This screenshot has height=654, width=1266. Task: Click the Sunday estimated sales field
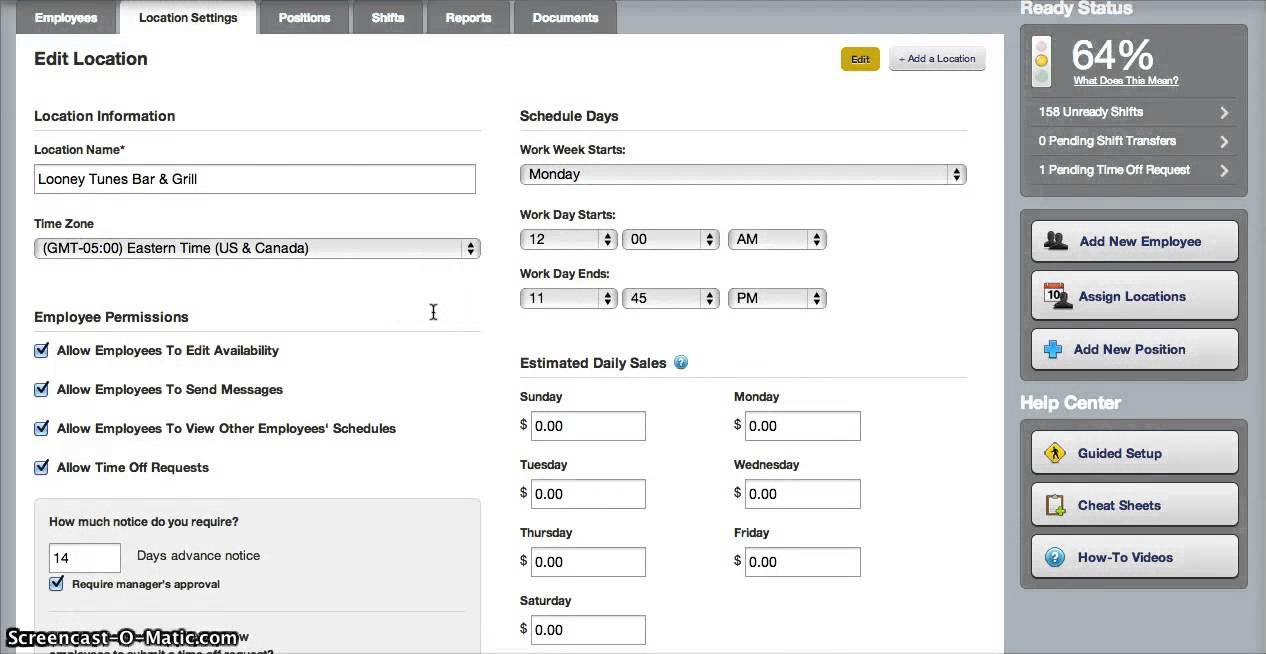588,426
